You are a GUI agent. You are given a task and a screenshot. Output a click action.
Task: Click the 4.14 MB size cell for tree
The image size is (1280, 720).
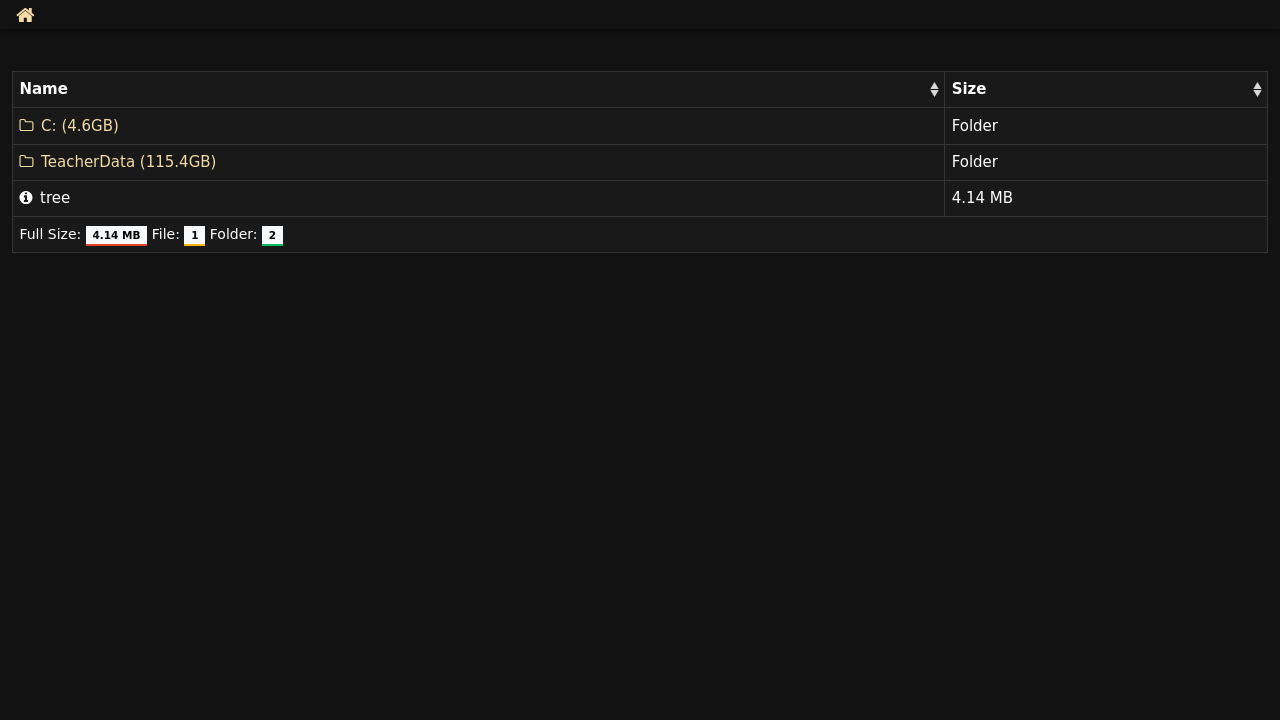[1106, 198]
